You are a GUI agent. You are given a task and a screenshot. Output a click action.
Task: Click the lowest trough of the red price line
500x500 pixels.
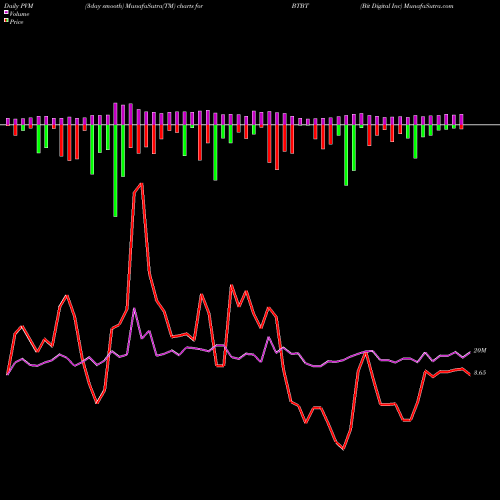[x=343, y=449]
